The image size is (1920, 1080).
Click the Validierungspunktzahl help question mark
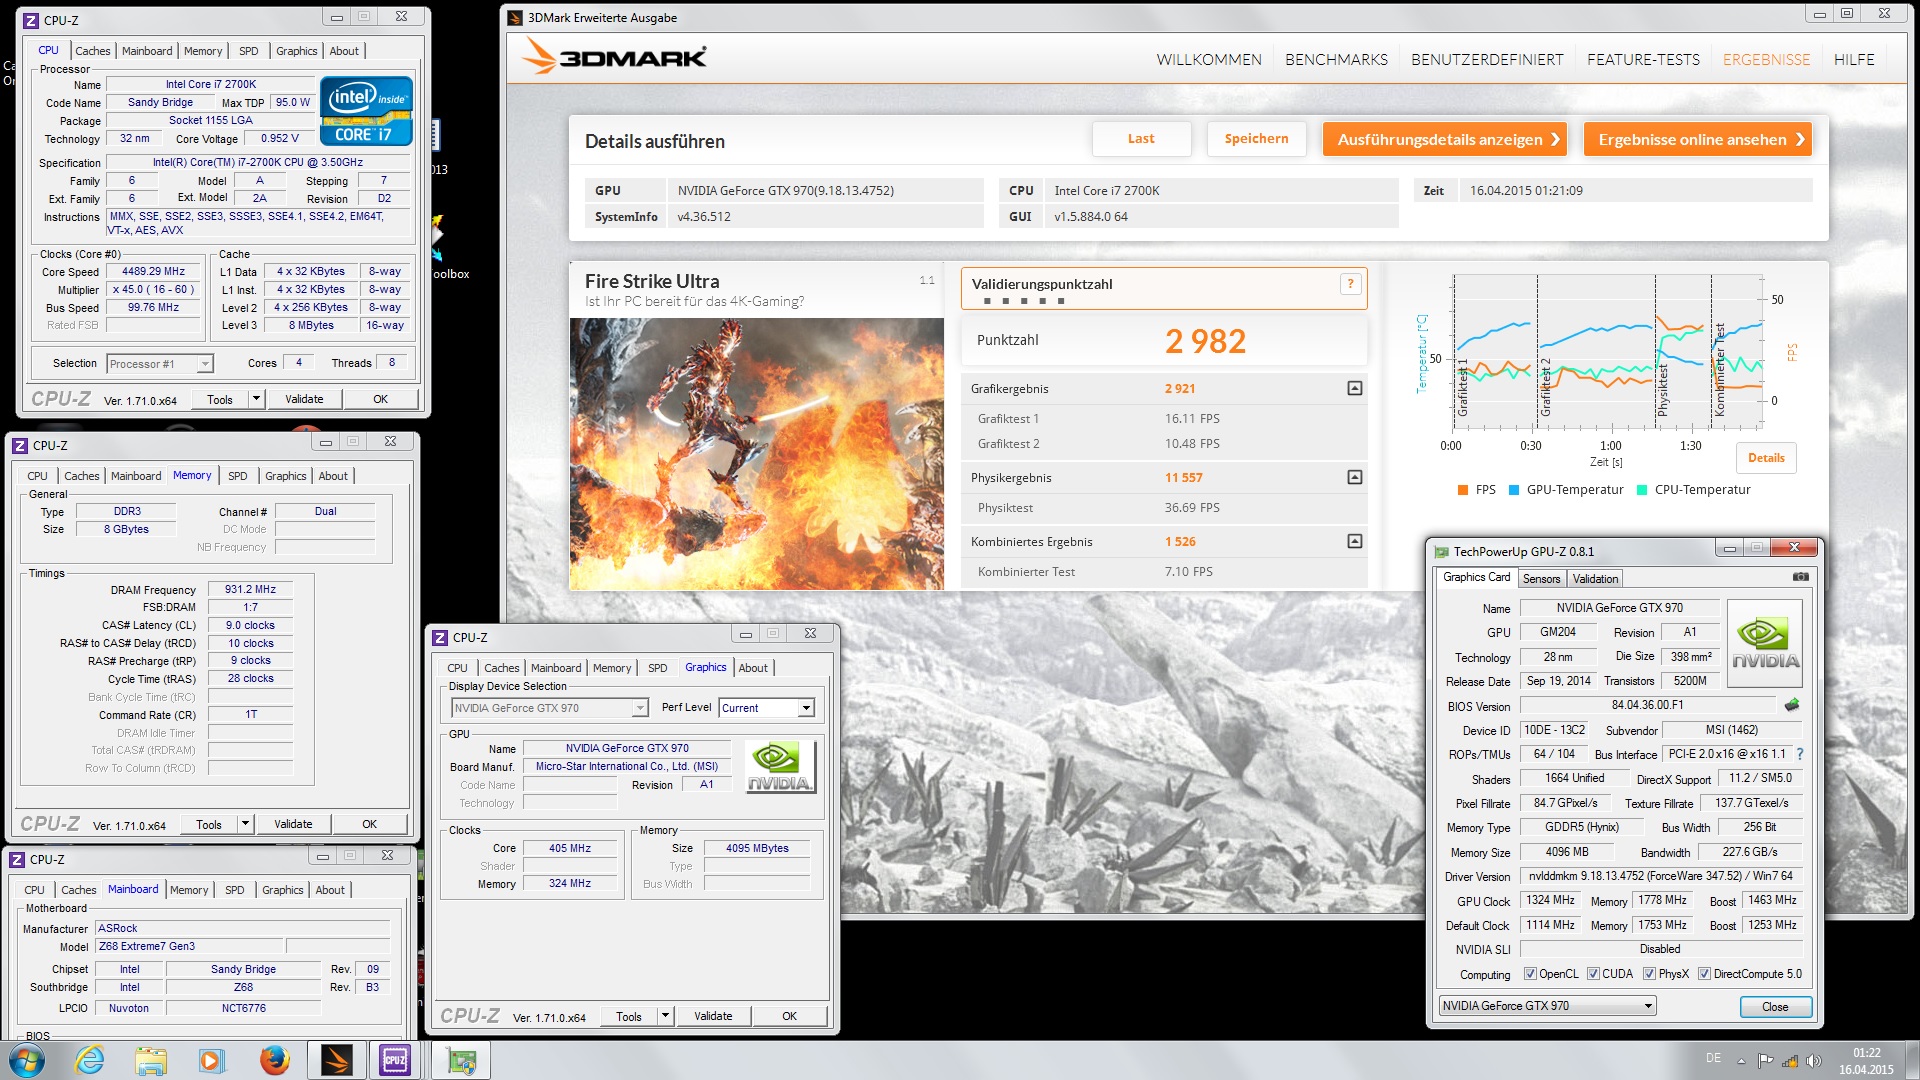(x=1350, y=284)
